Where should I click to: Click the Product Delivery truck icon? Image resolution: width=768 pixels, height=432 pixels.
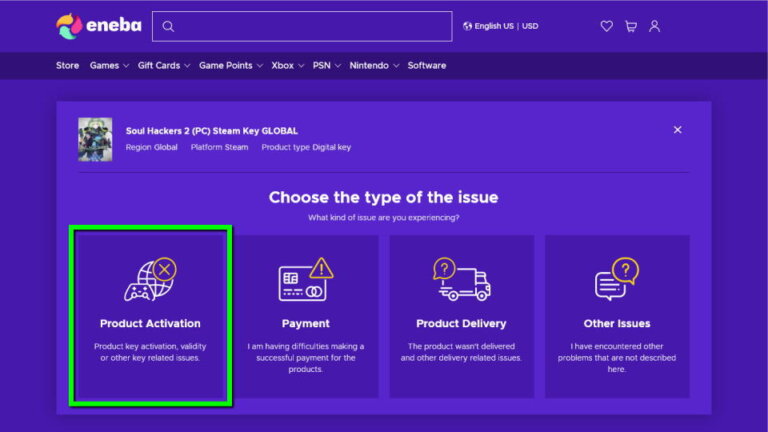[461, 279]
